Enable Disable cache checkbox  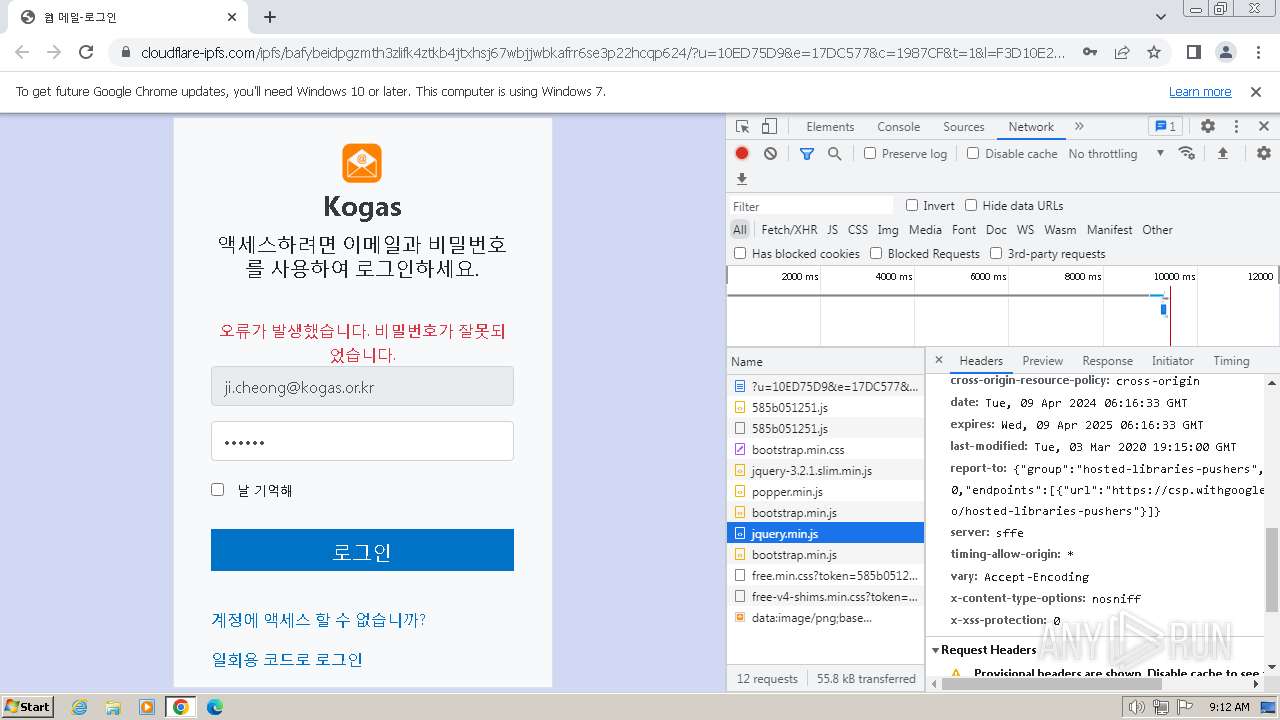(x=973, y=153)
